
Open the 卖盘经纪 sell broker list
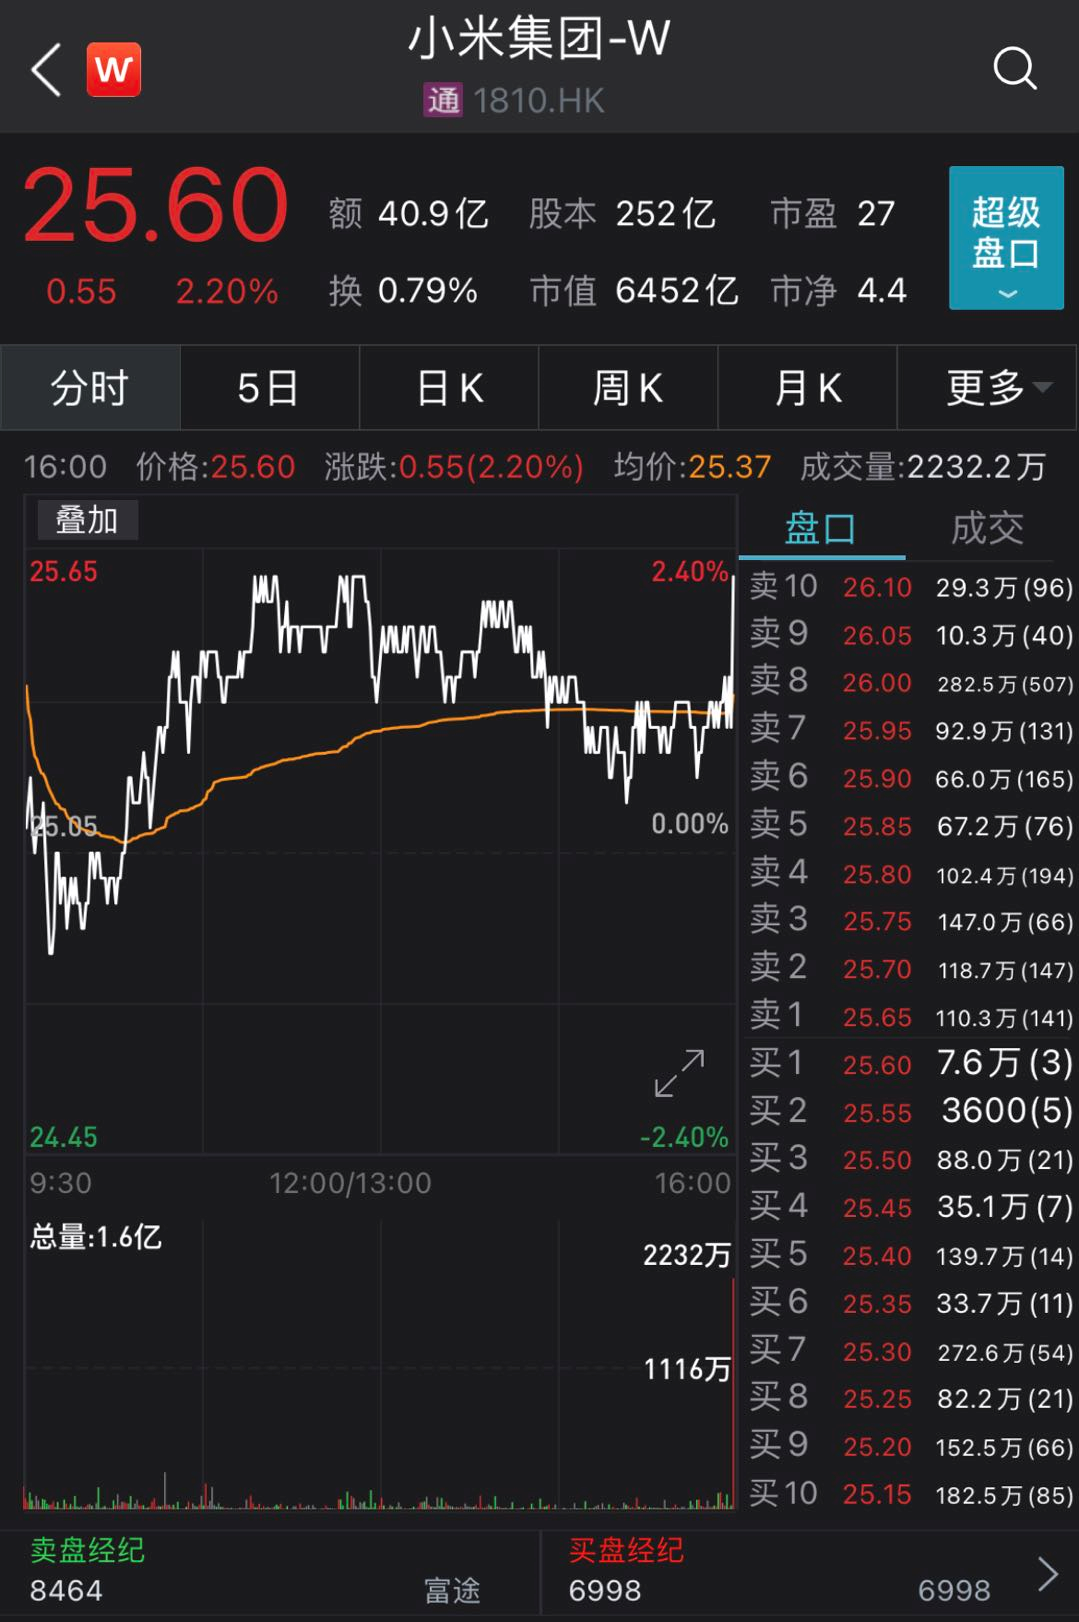87,1550
